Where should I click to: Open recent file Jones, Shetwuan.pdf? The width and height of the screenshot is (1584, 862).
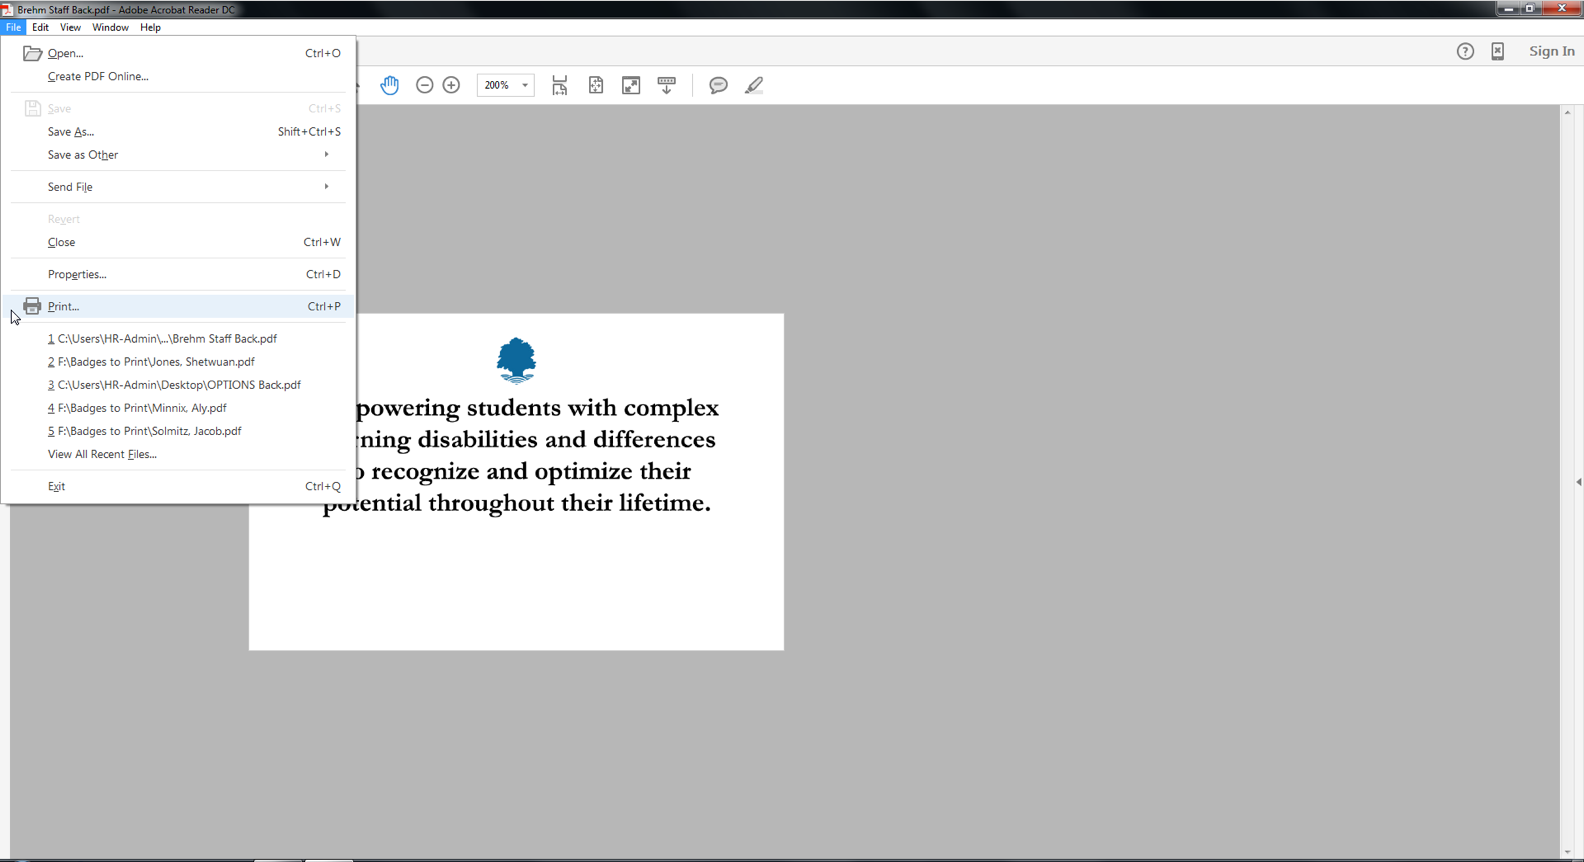click(152, 362)
